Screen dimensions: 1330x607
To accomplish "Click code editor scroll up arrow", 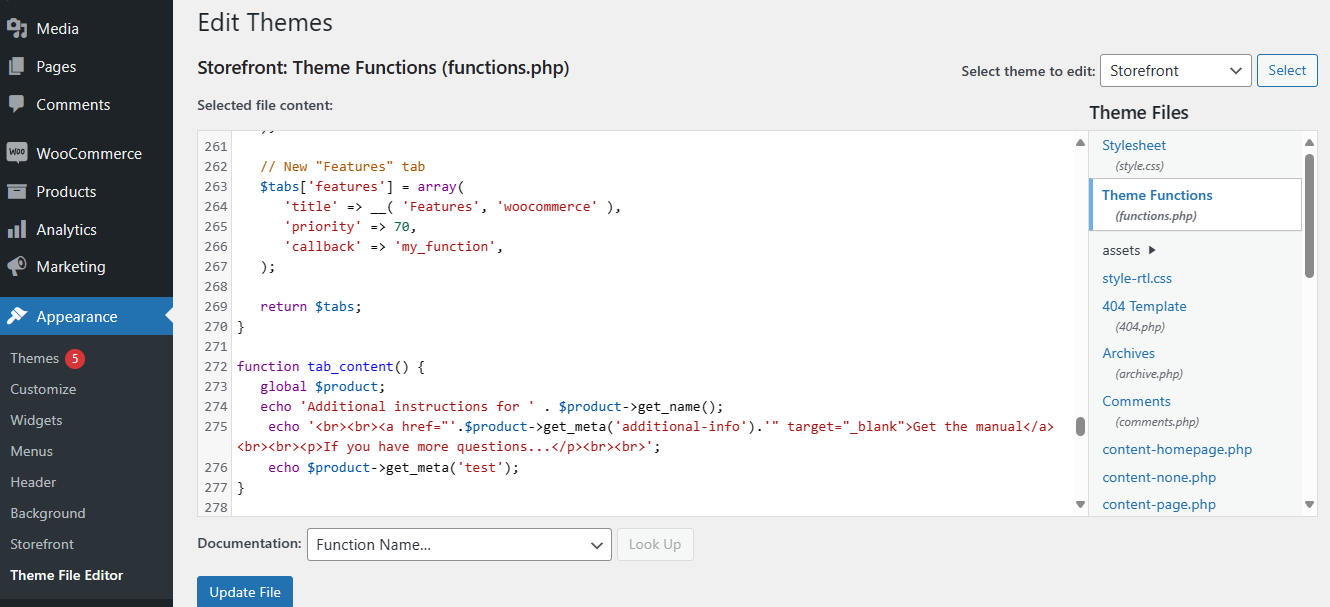I will 1080,143.
